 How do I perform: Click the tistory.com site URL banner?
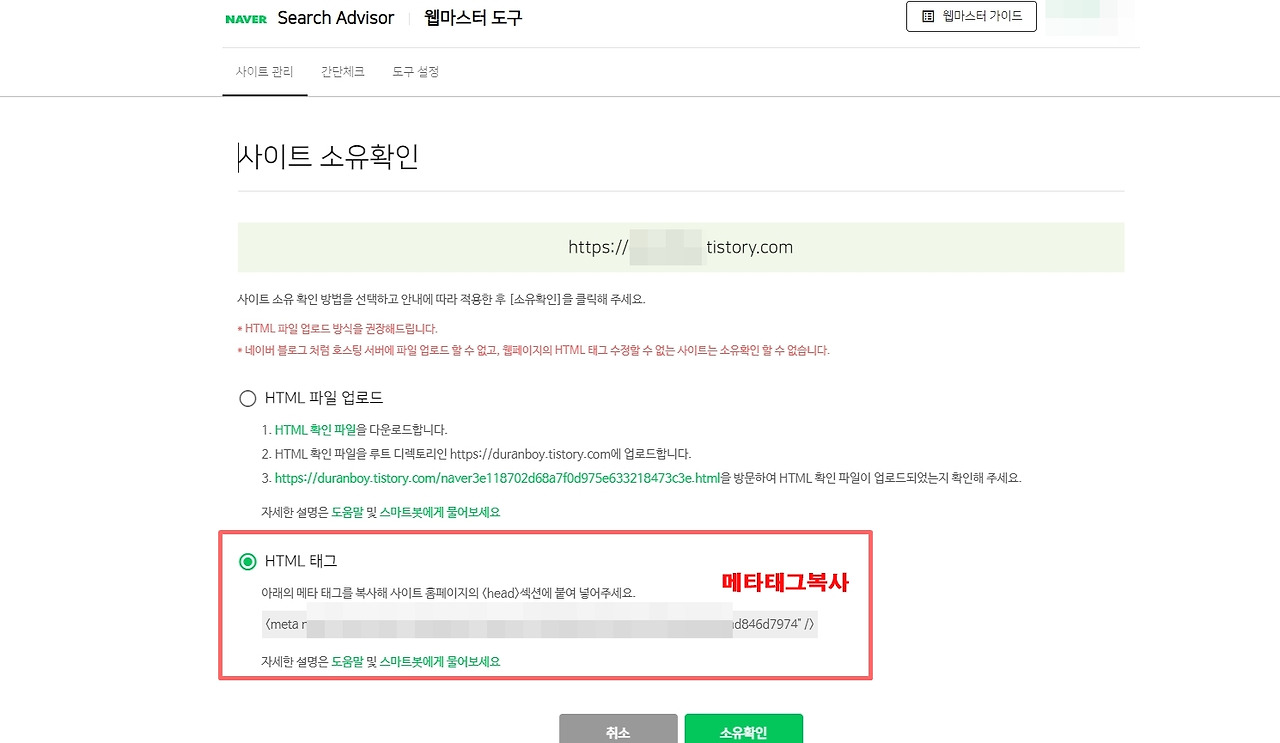pyautogui.click(x=681, y=247)
